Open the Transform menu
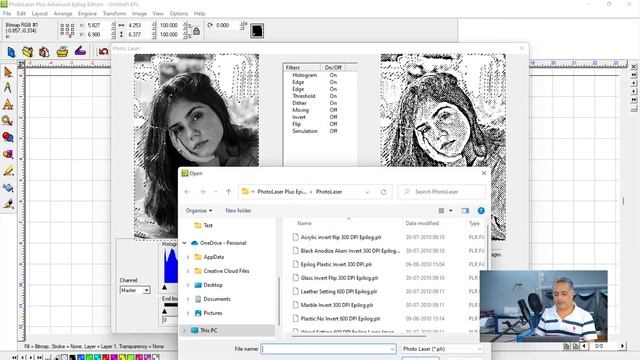This screenshot has width=640, height=360. (114, 13)
